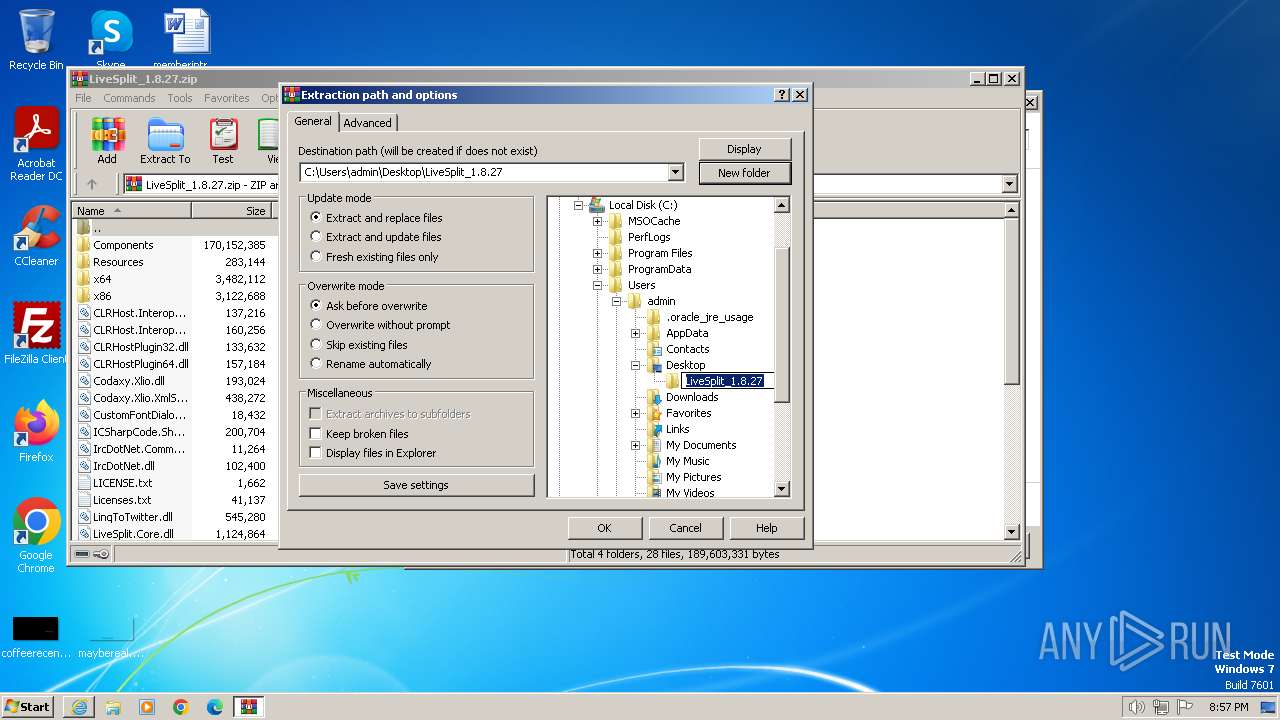This screenshot has height=720, width=1280.
Task: Select Ask before overwrite option
Action: [x=368, y=306]
